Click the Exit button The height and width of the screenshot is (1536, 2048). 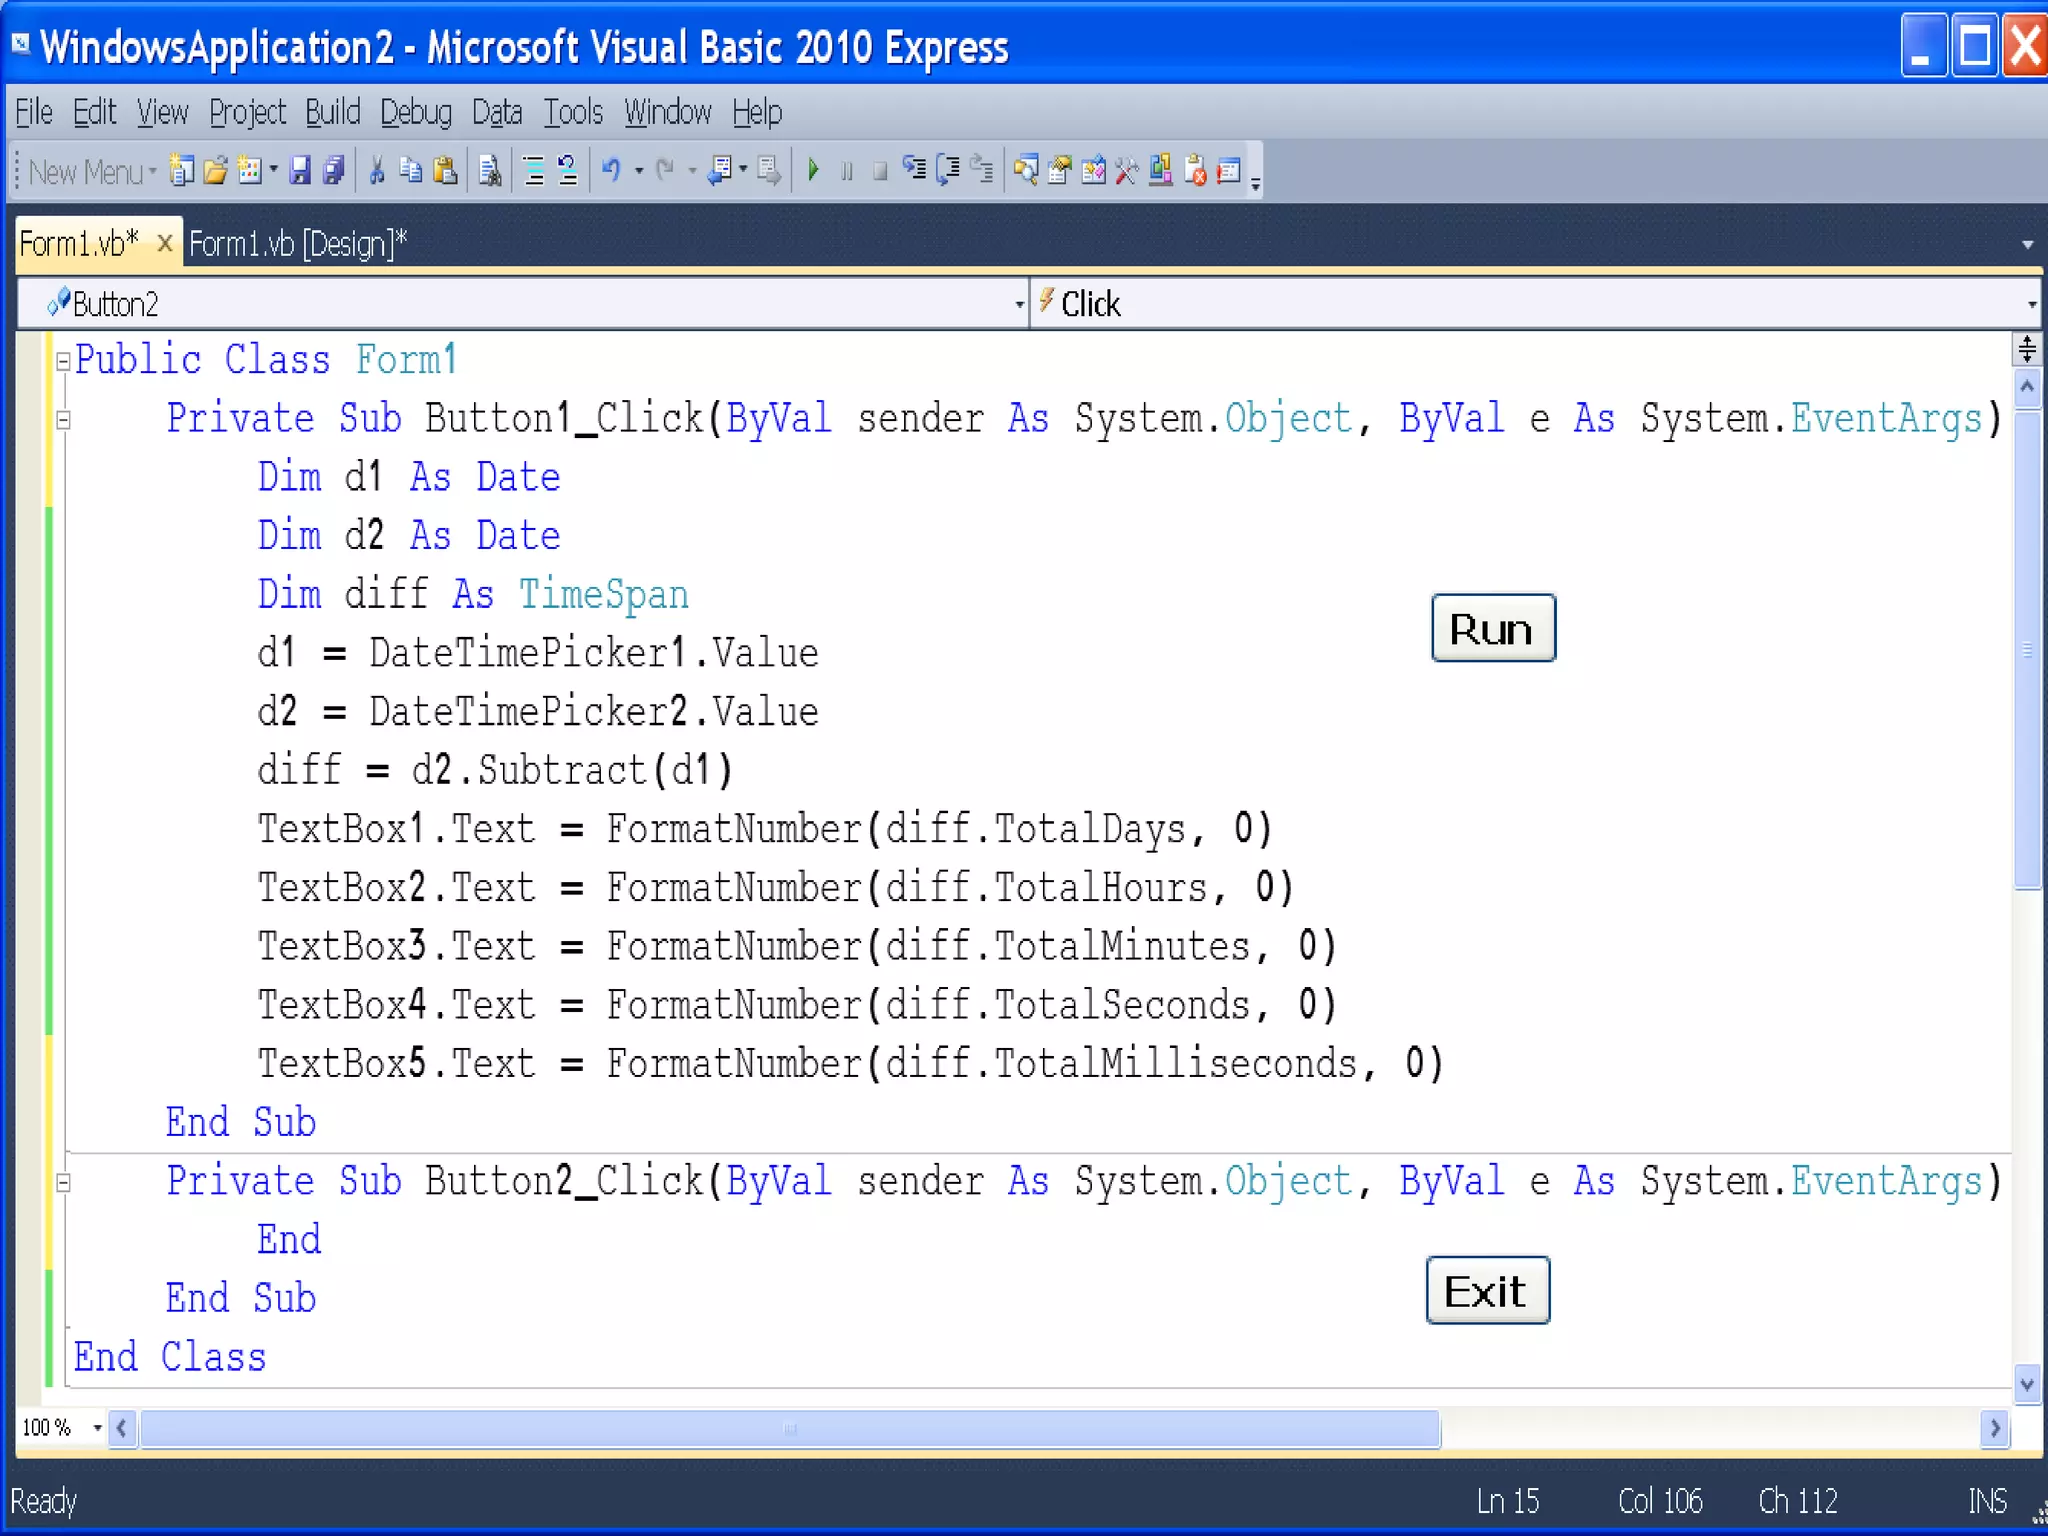[x=1487, y=1290]
